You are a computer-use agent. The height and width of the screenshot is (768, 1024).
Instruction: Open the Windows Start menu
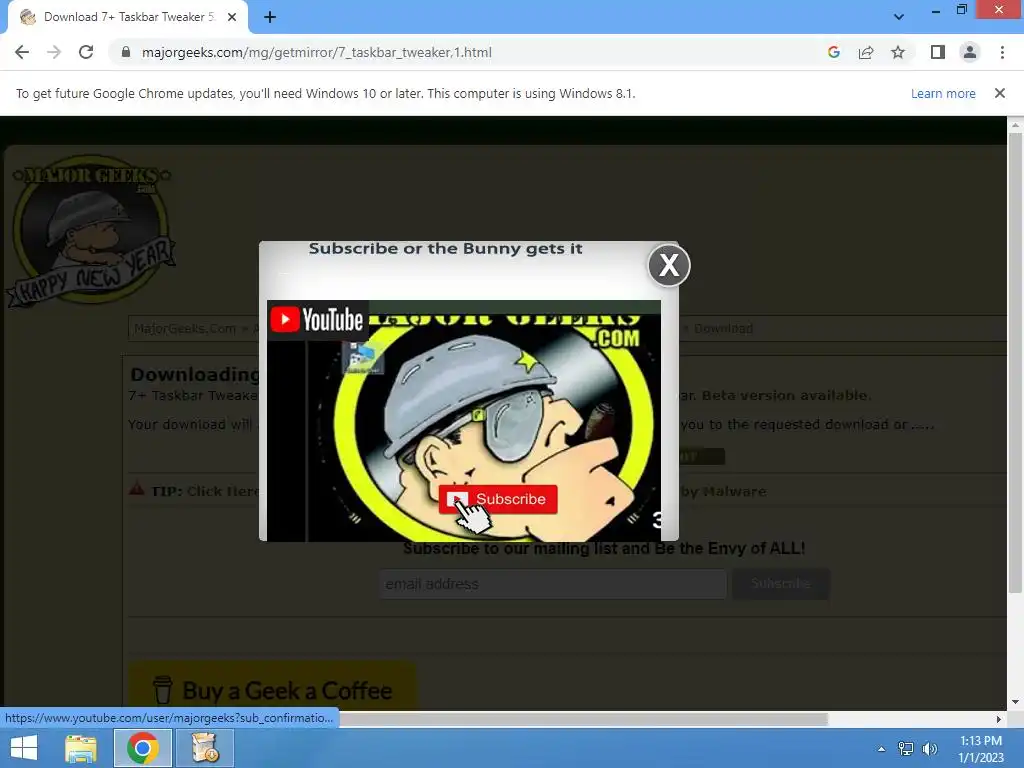(24, 748)
